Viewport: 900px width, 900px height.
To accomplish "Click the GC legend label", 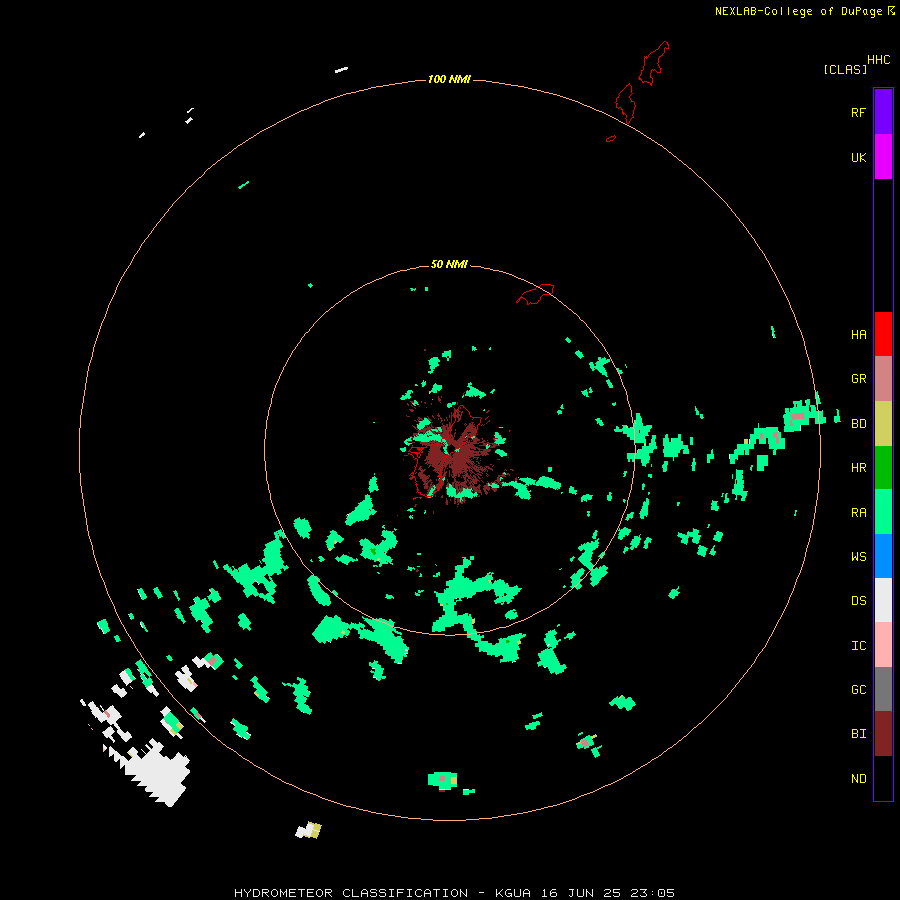I will pyautogui.click(x=858, y=689).
